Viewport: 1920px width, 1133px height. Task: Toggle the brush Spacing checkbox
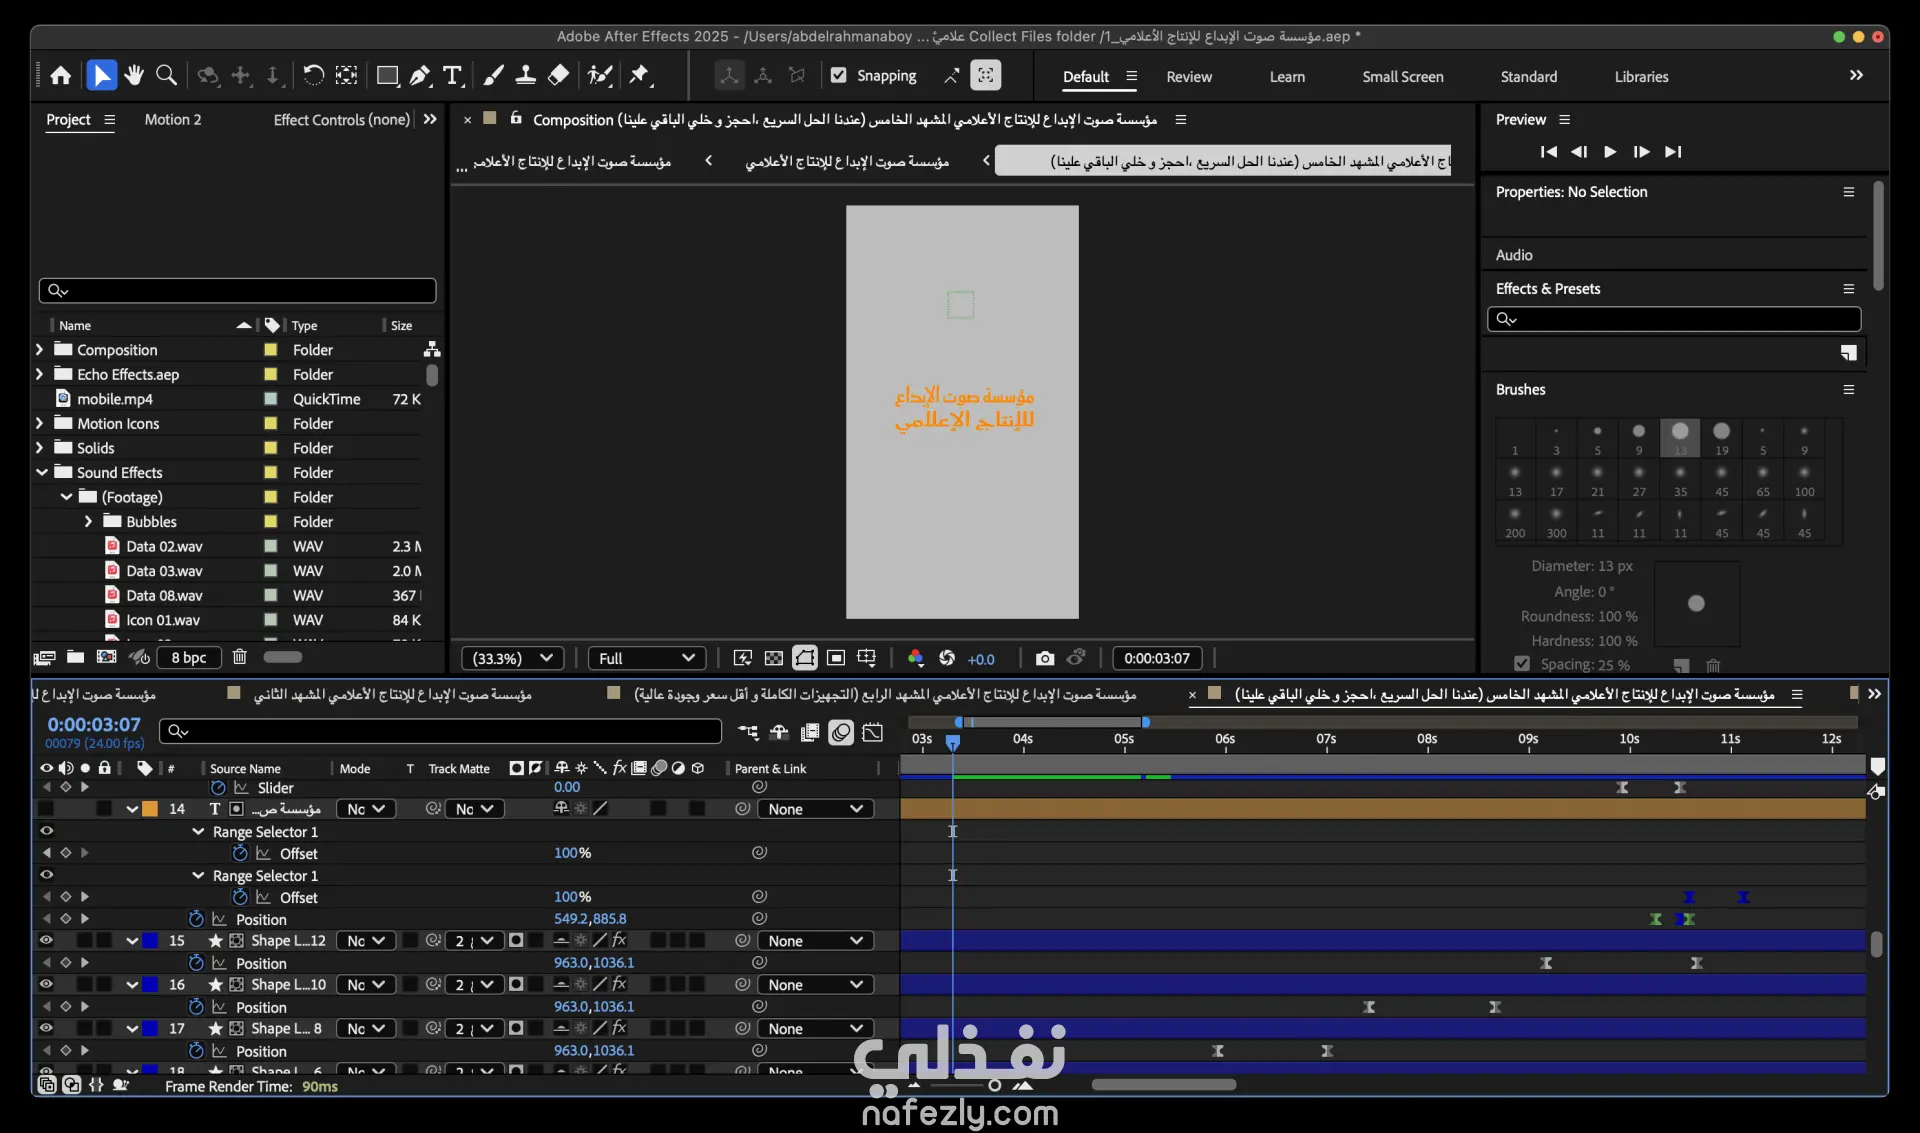(x=1521, y=664)
